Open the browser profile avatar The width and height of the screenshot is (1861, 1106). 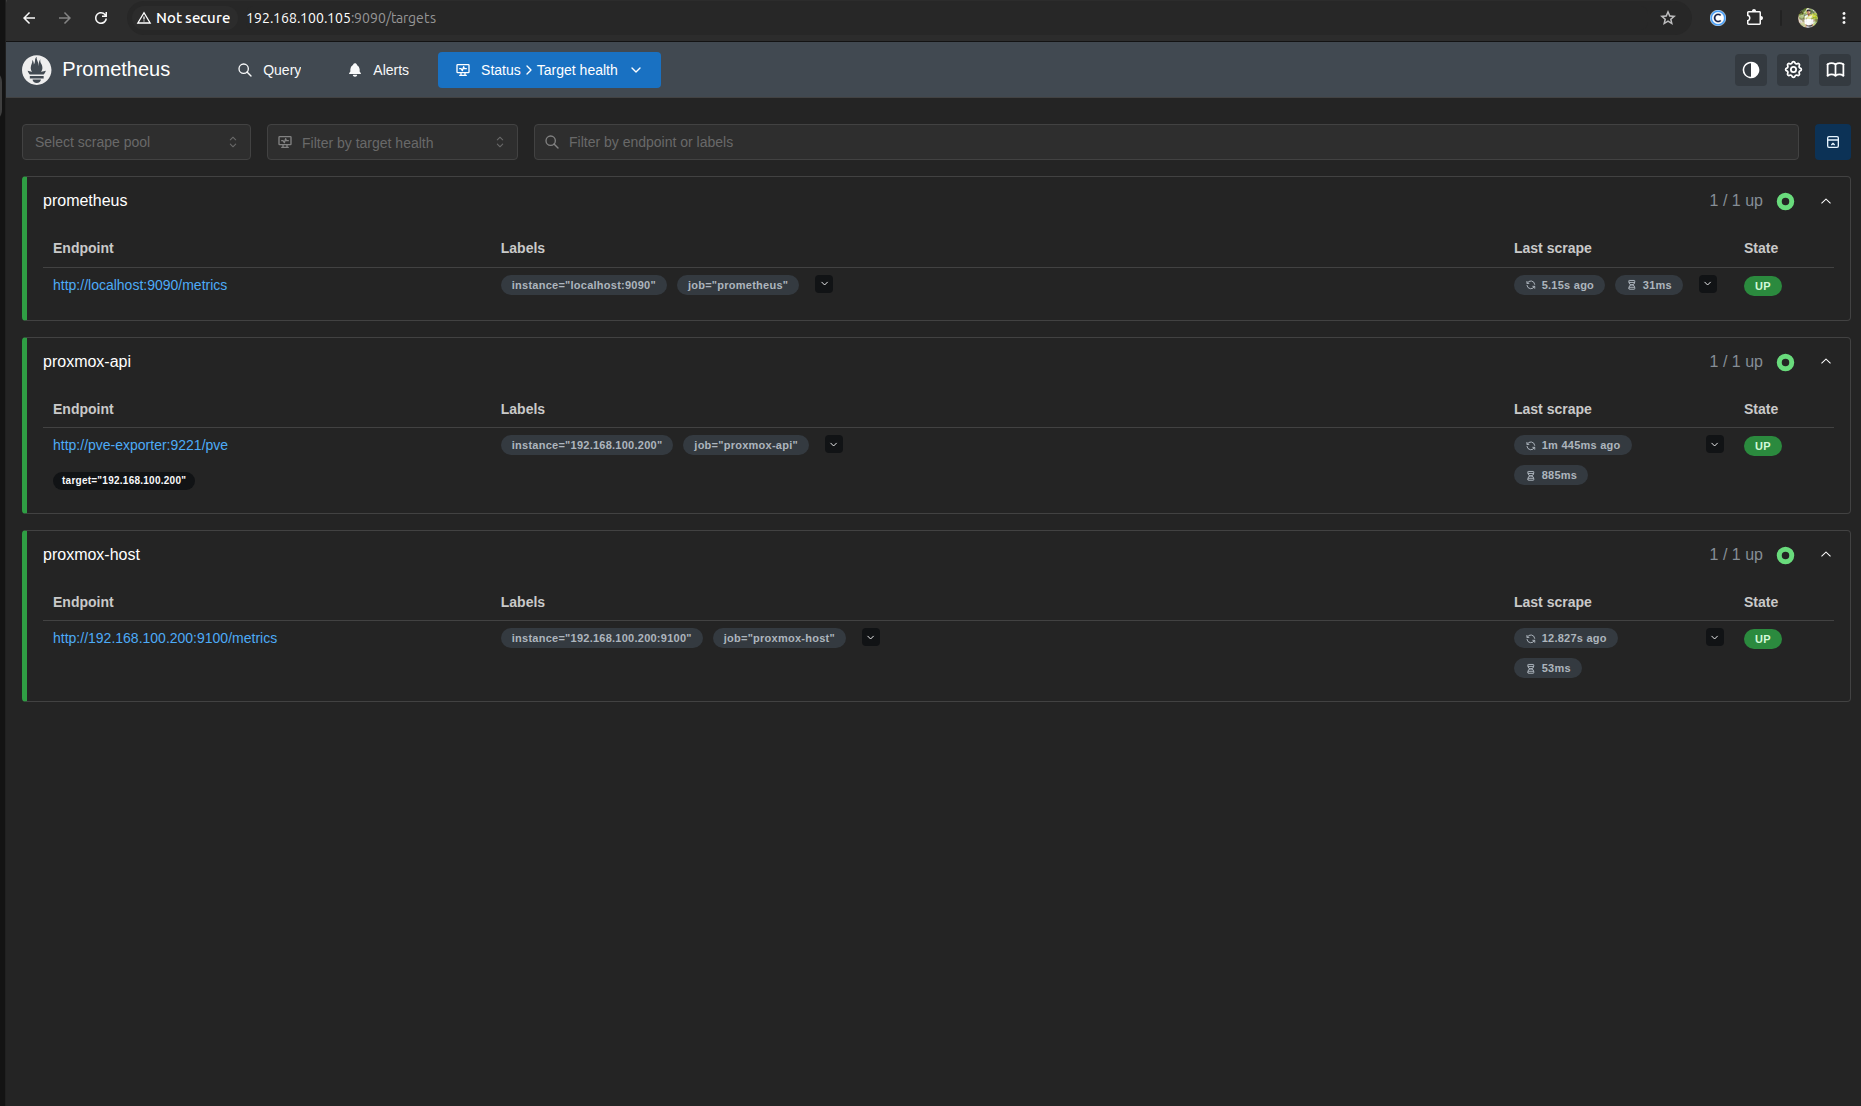(1808, 18)
